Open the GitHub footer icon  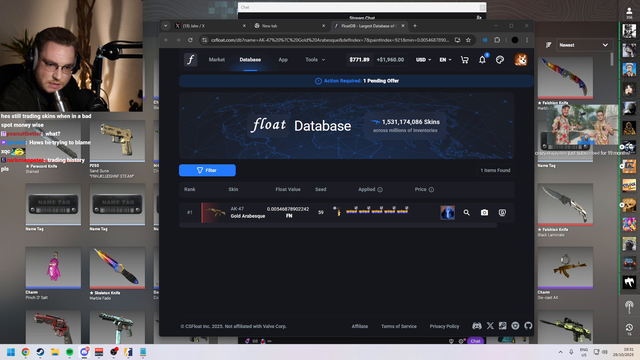pyautogui.click(x=528, y=326)
